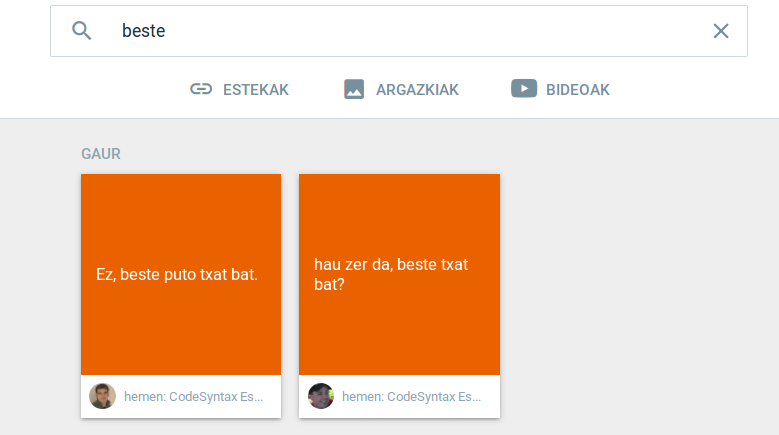Click the picture icon beside Argazkiak
Screen dimensions: 779x435
pyautogui.click(x=354, y=89)
